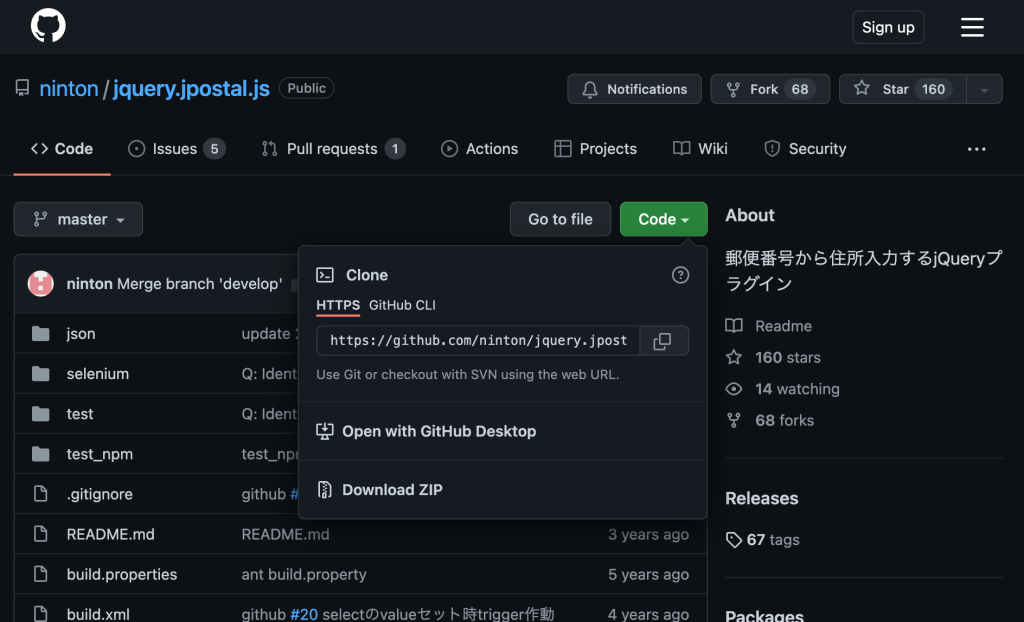This screenshot has height=622, width=1024.
Task: Open the build.properties file
Action: pos(122,574)
